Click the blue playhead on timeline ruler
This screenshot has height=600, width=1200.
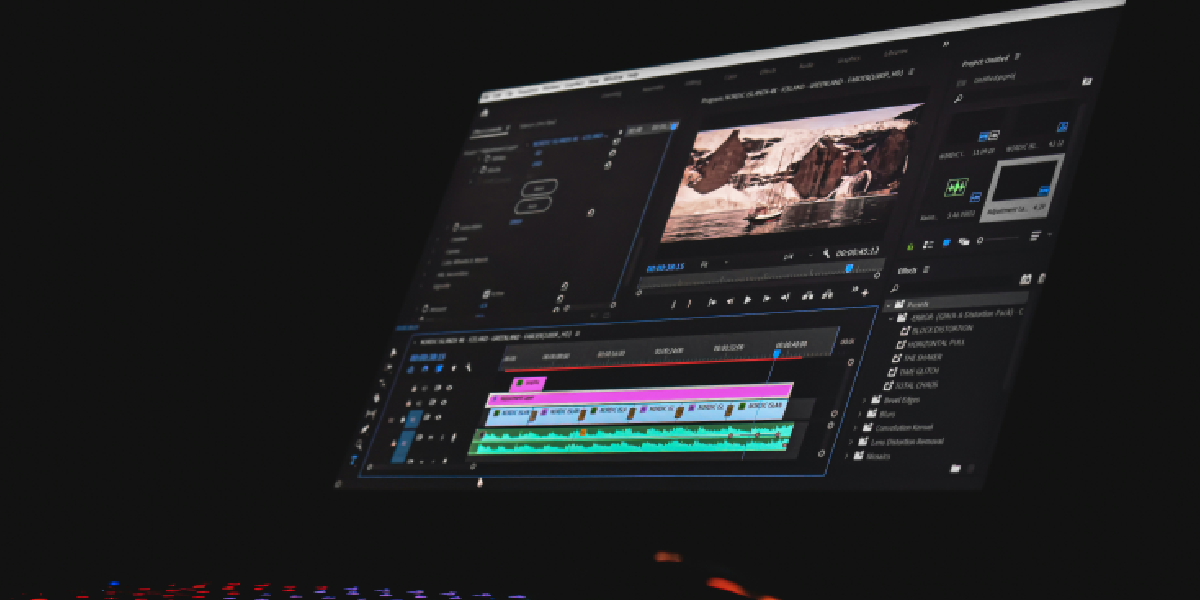click(777, 352)
